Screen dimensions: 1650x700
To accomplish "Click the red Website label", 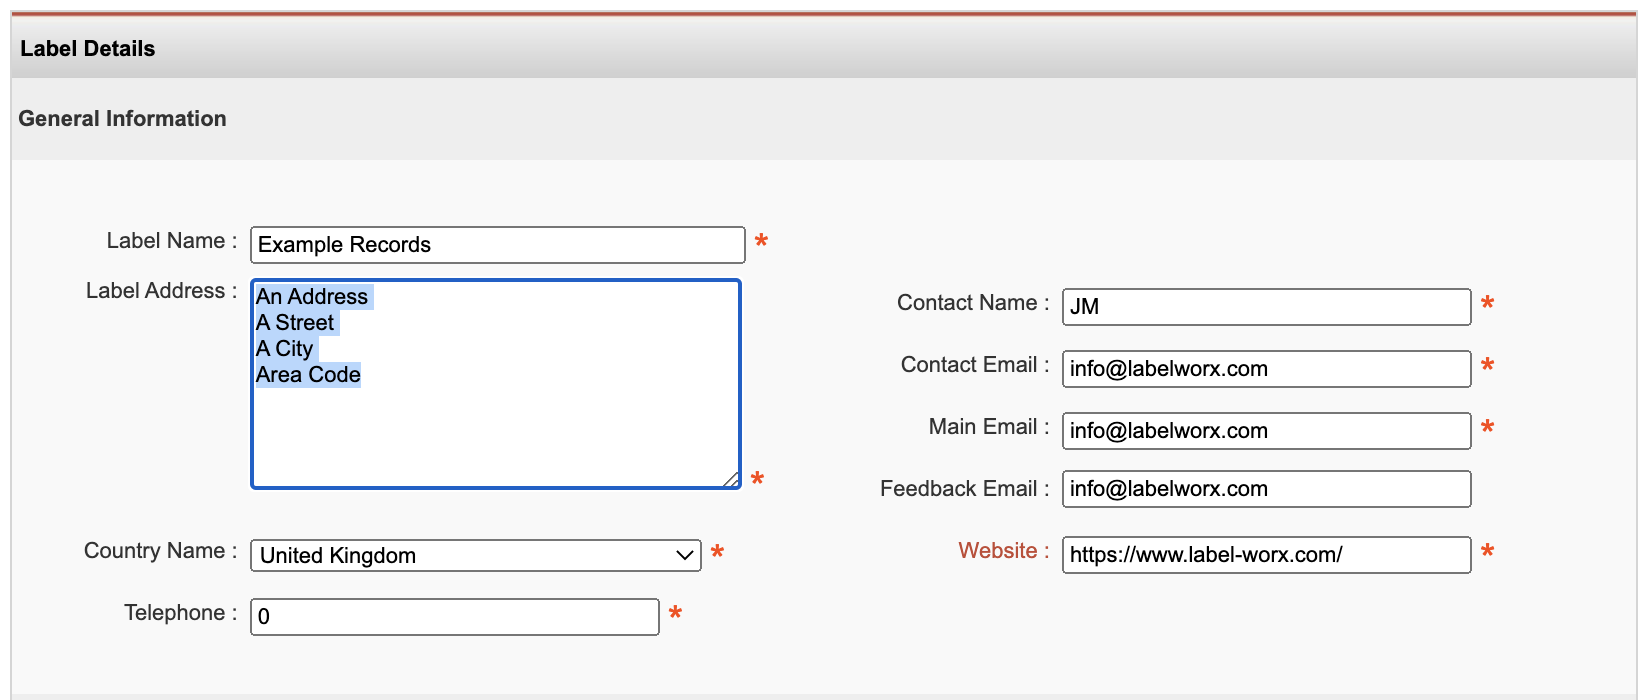I will point(997,551).
